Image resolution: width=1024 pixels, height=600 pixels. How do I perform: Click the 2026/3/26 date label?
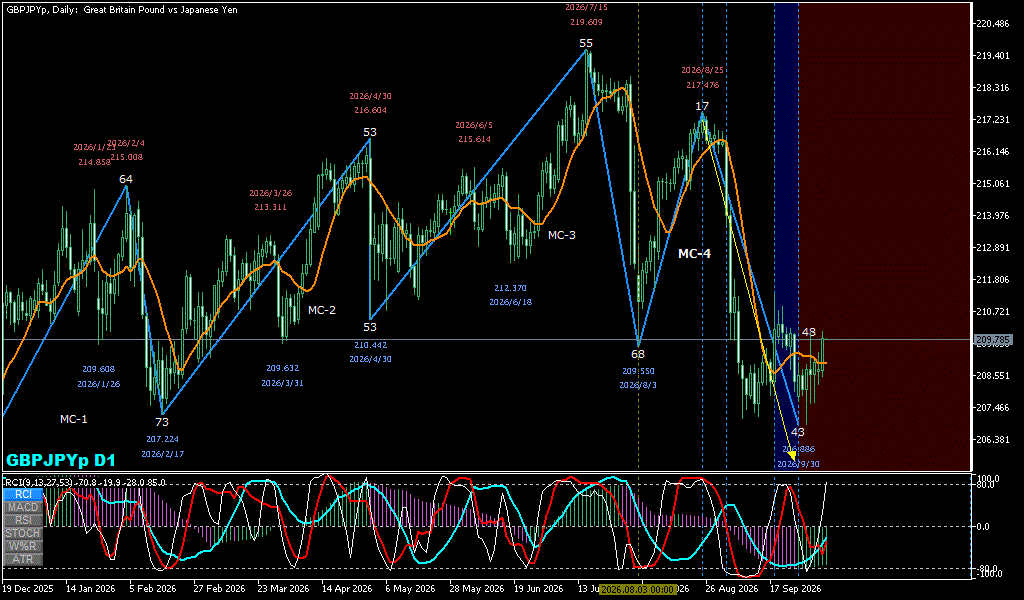(270, 193)
